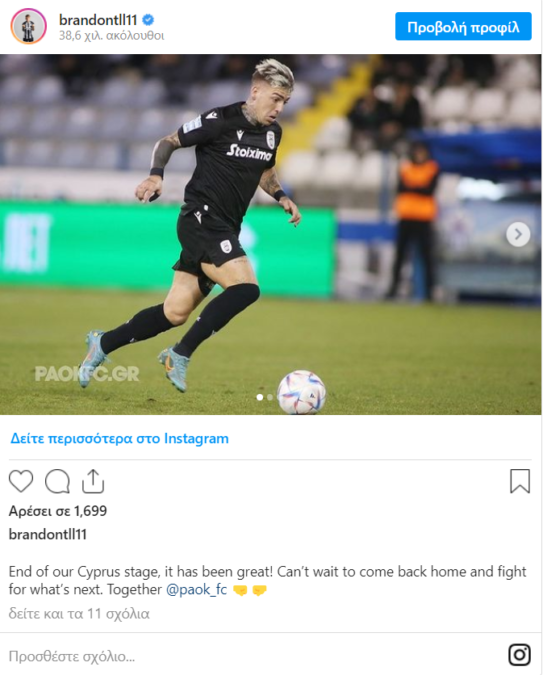Click the blue verified badge beside brandontll11
The width and height of the screenshot is (543, 675).
click(x=148, y=20)
